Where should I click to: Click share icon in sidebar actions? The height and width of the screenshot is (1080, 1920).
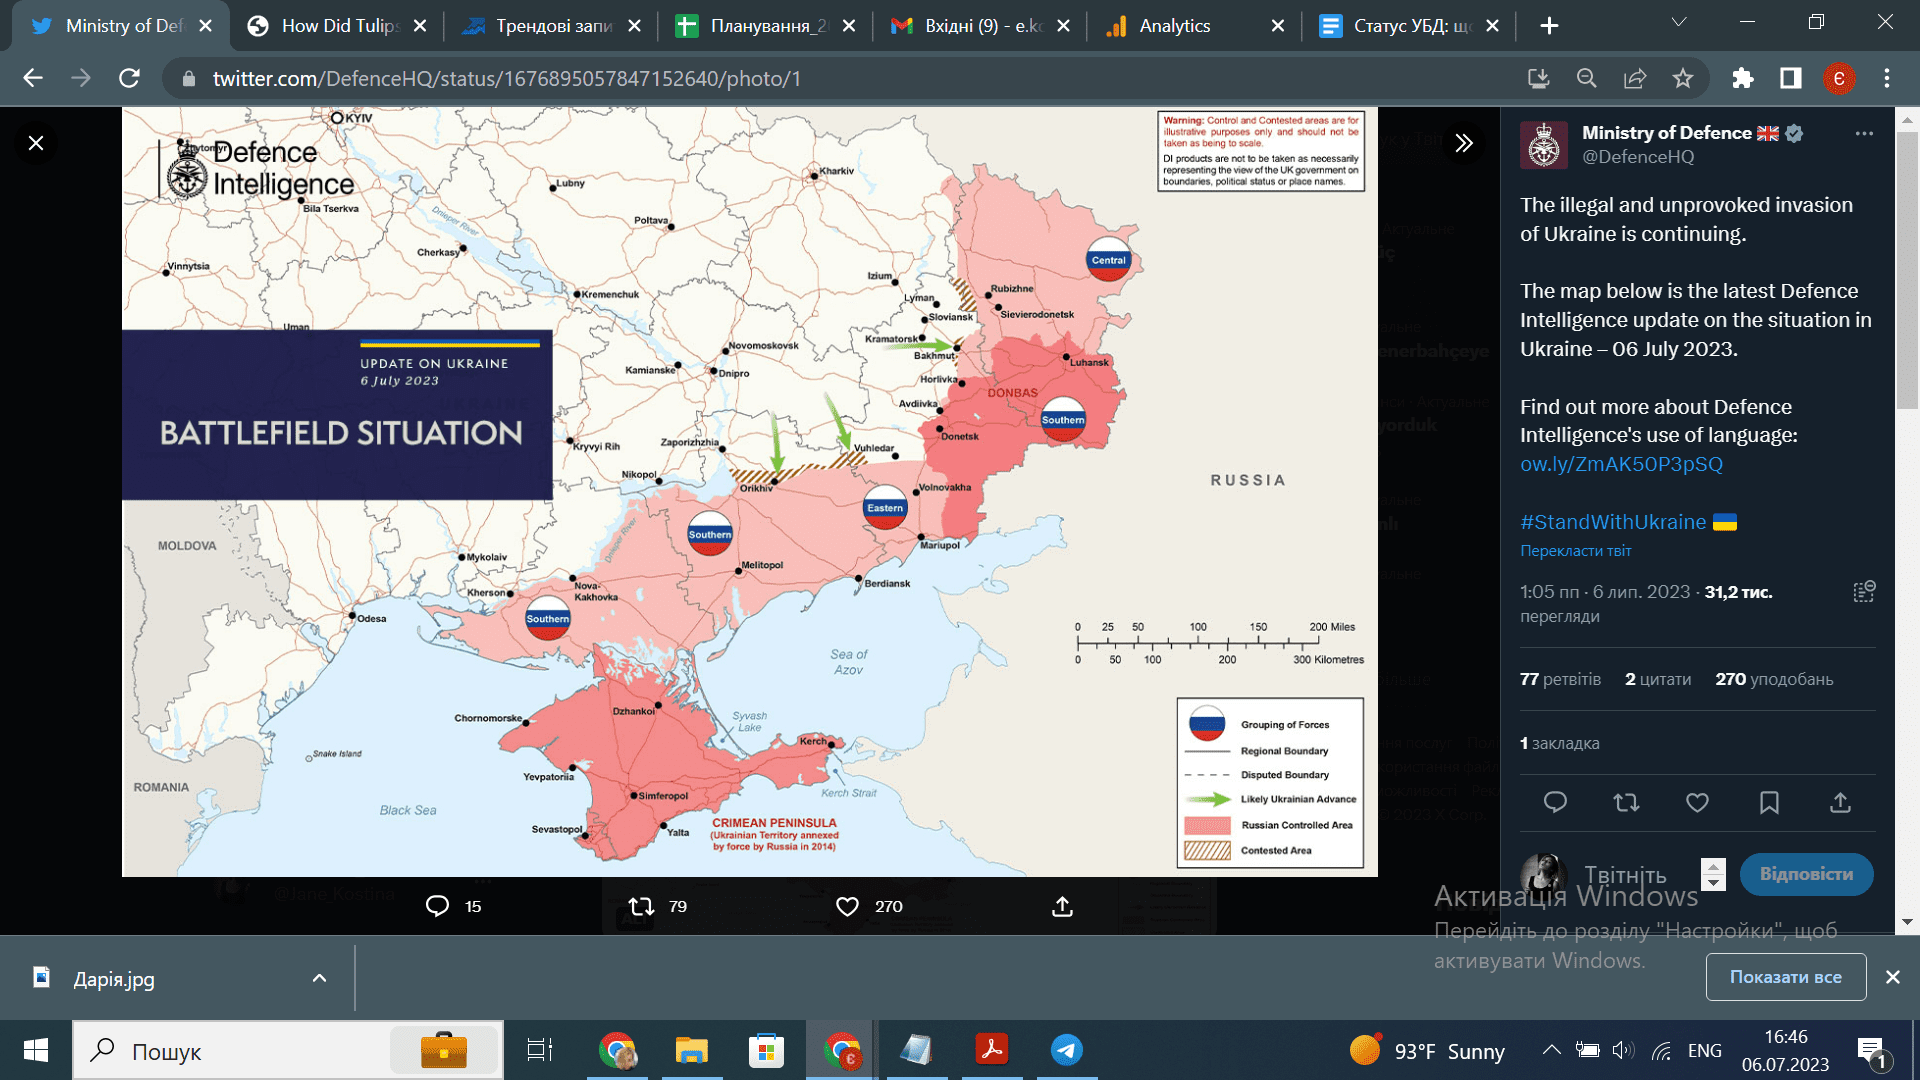click(1840, 802)
